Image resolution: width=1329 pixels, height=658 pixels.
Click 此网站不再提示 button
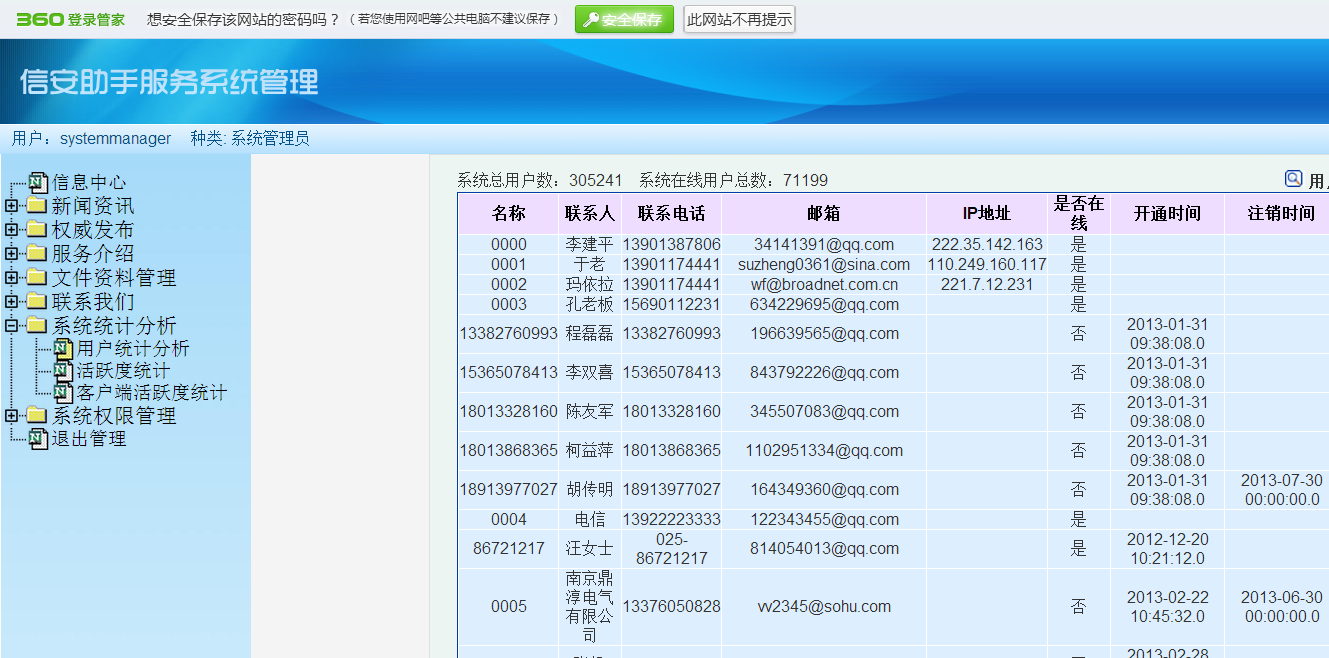(739, 19)
